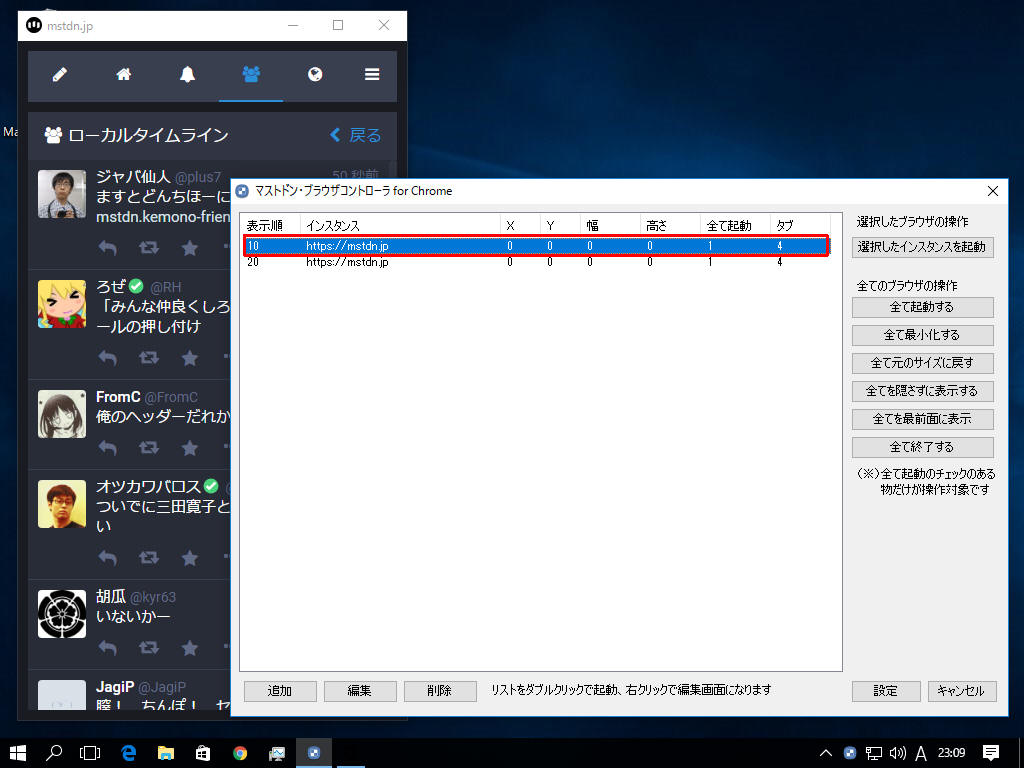Click the 高さ column header
Screen dimensions: 1024x768
coord(670,225)
